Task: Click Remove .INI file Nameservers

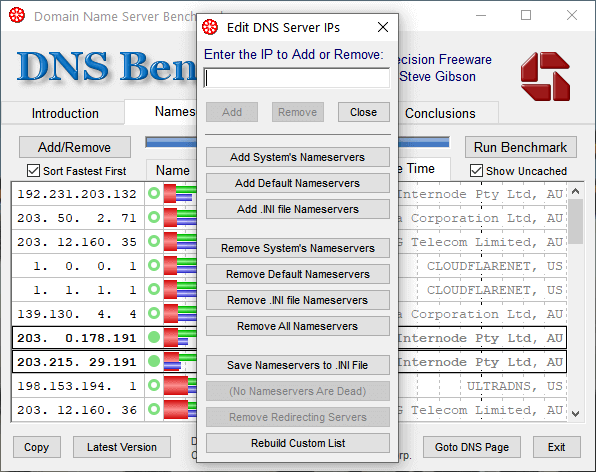Action: click(298, 300)
